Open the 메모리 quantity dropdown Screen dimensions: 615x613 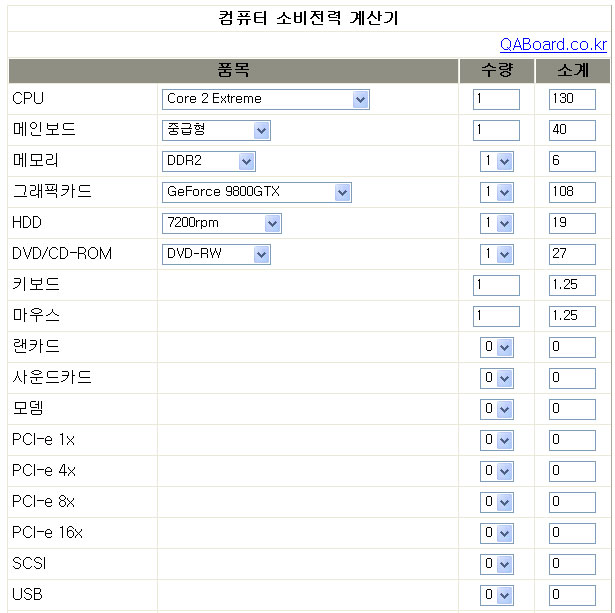pyautogui.click(x=497, y=161)
